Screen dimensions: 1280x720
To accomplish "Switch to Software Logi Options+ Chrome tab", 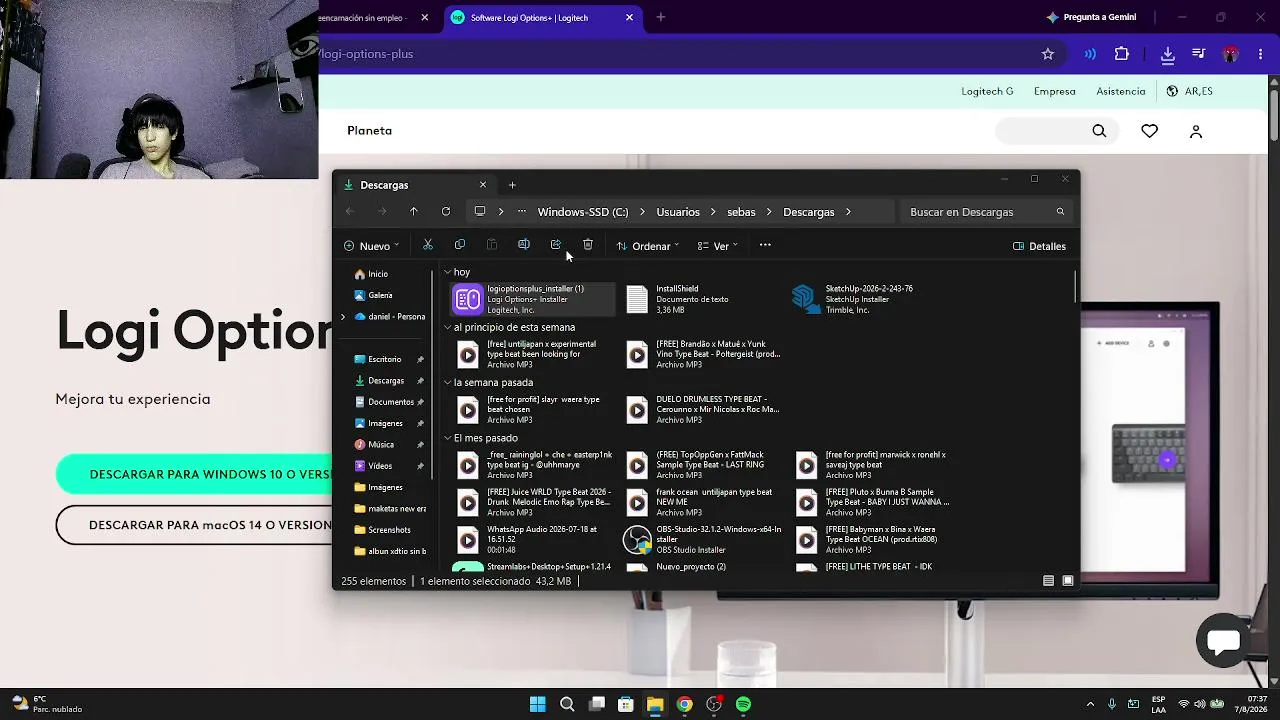I will coord(542,18).
